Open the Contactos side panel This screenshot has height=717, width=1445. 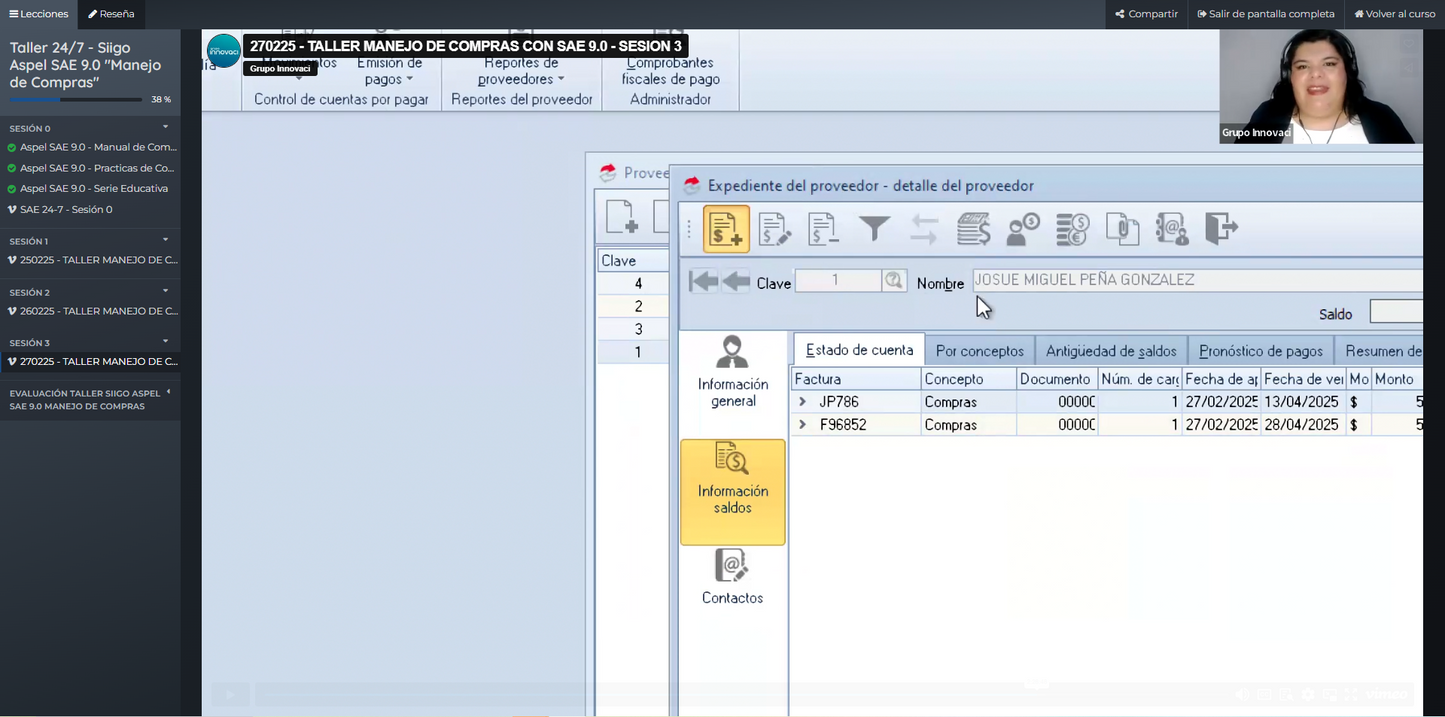point(732,578)
